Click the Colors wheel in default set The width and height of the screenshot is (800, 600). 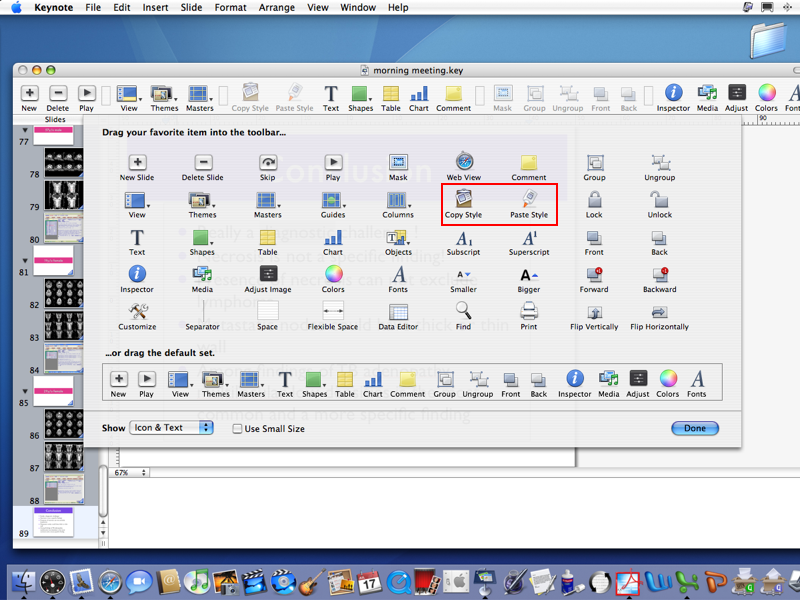pyautogui.click(x=668, y=379)
